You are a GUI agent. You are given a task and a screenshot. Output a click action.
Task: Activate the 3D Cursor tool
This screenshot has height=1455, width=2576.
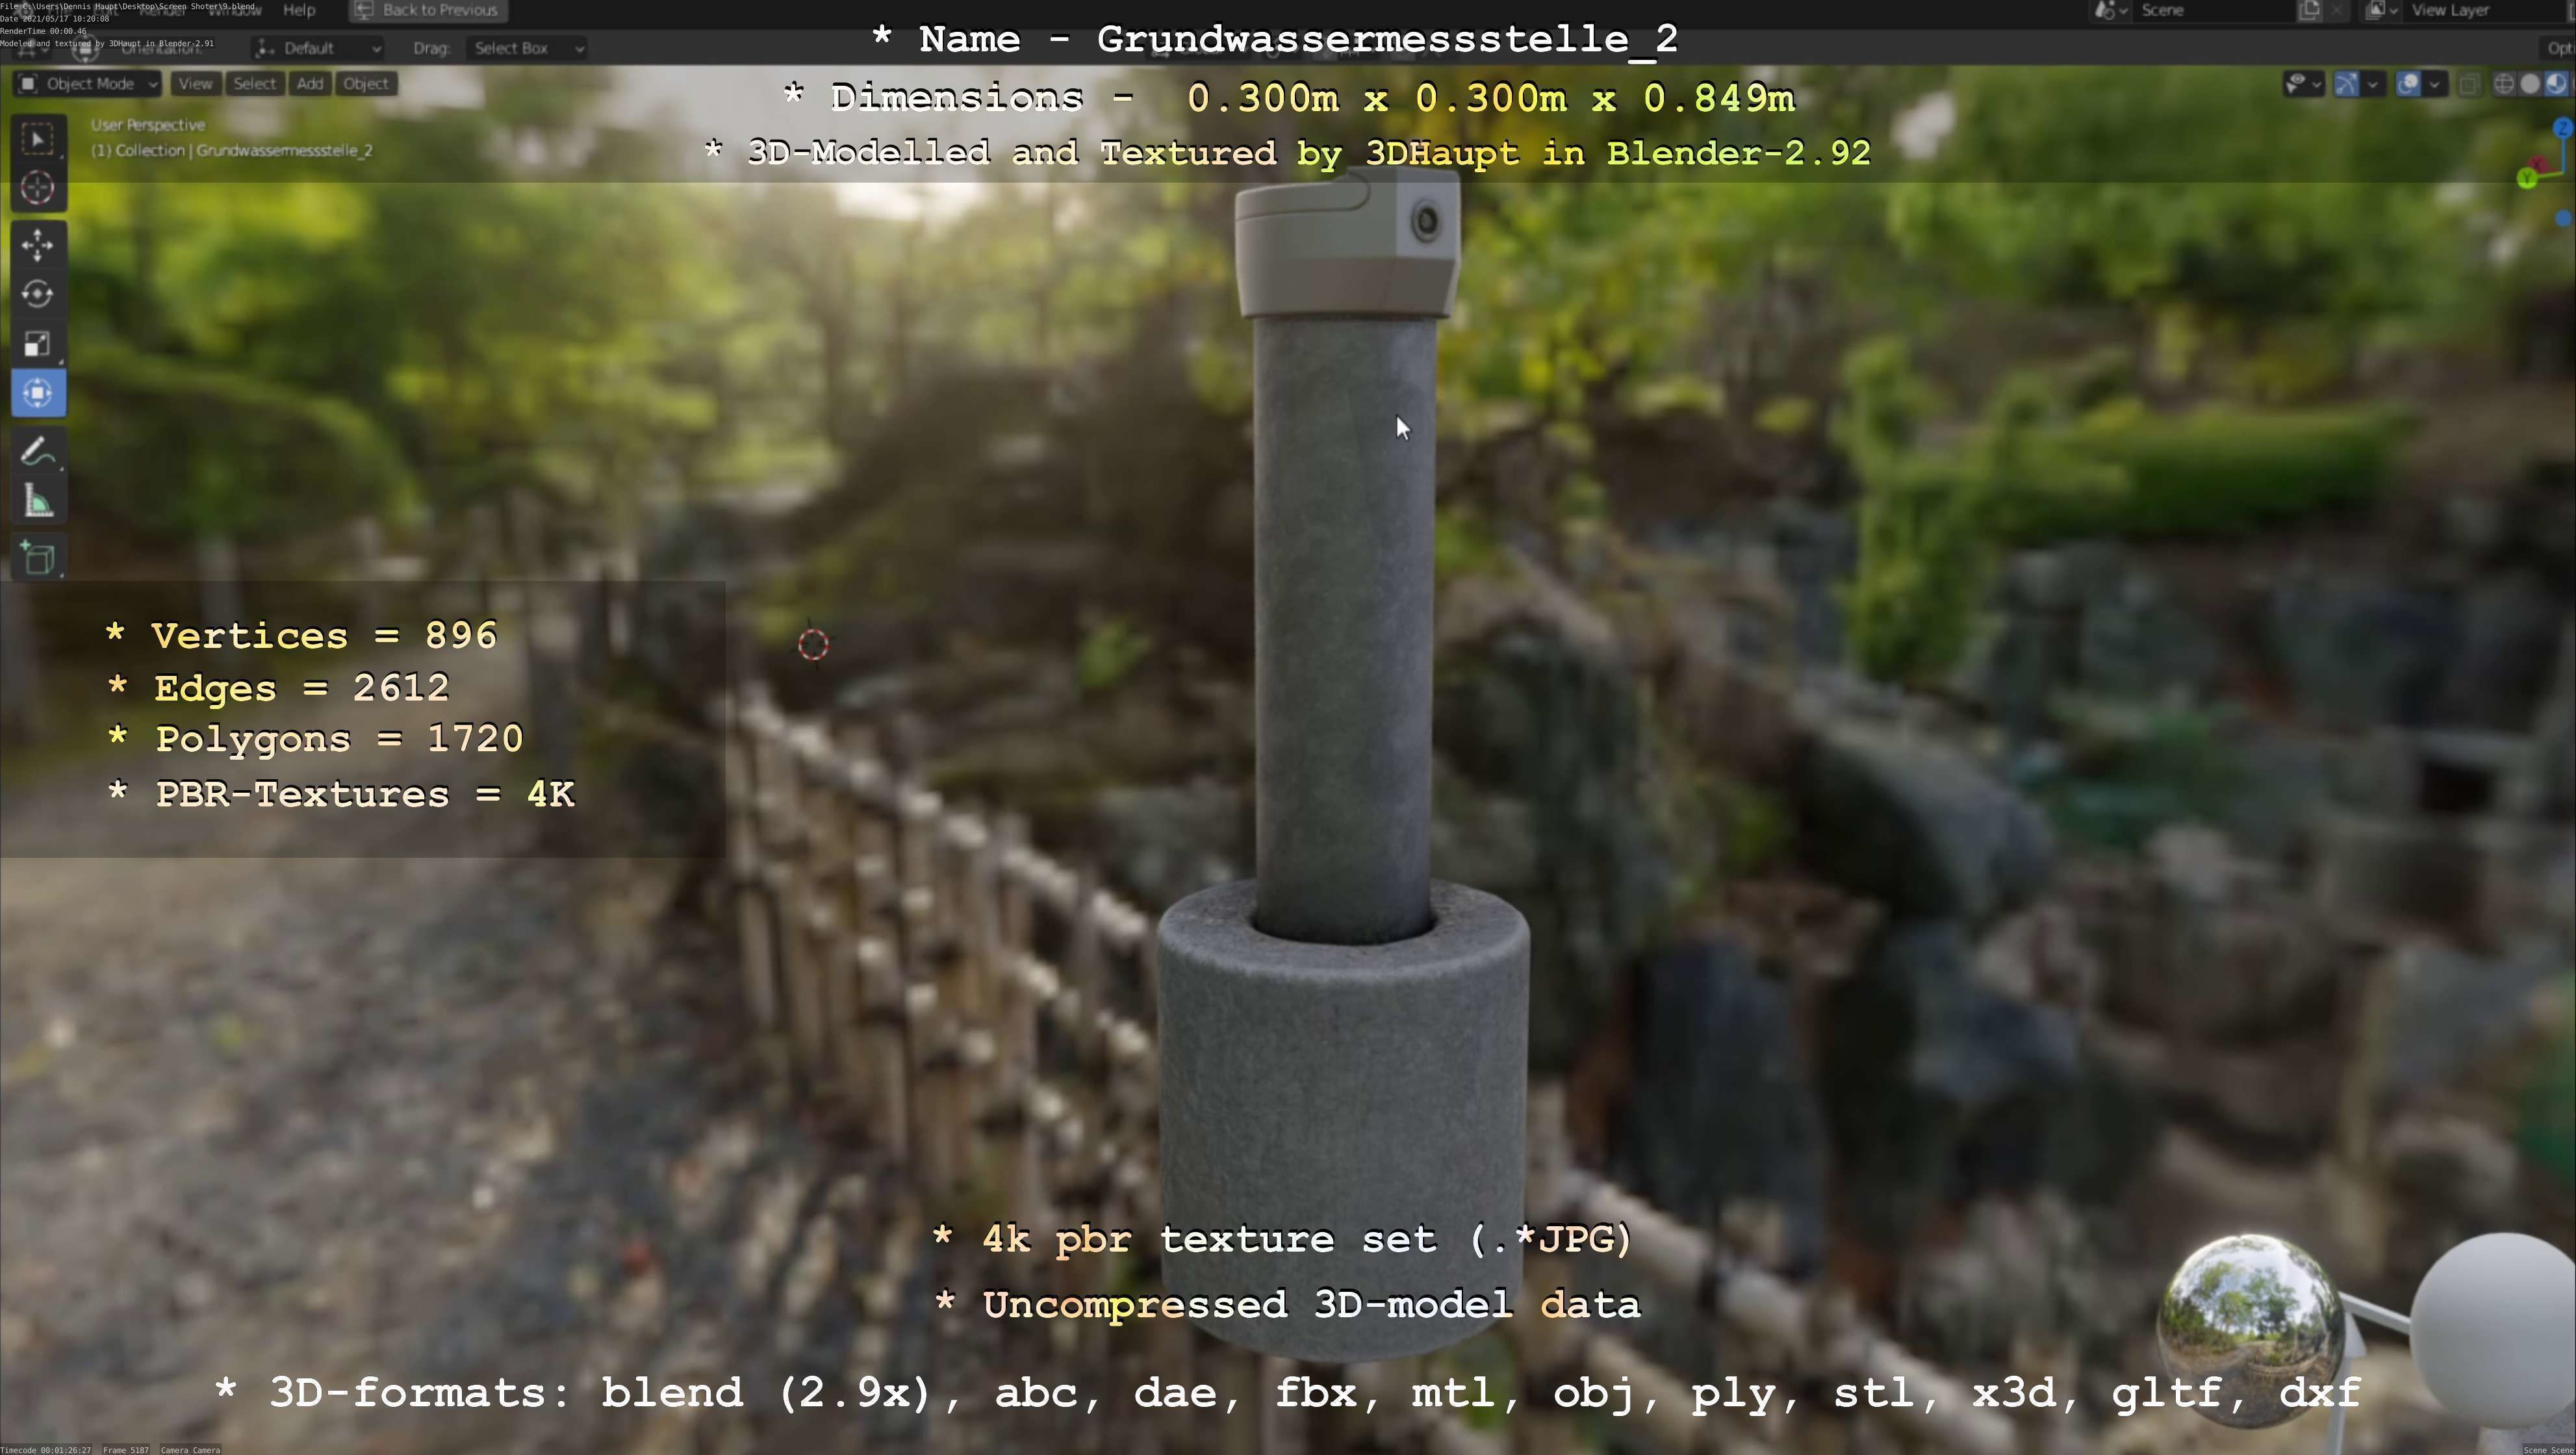click(38, 188)
